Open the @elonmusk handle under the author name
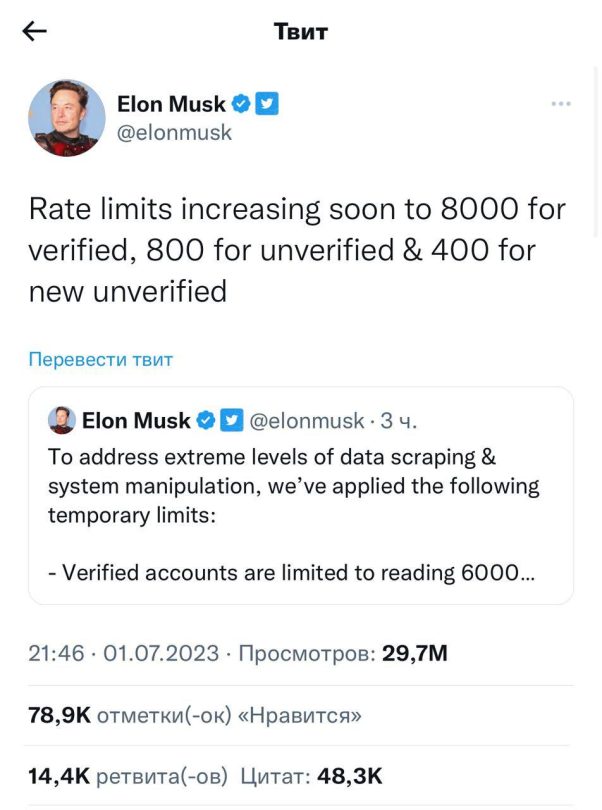 click(x=174, y=133)
